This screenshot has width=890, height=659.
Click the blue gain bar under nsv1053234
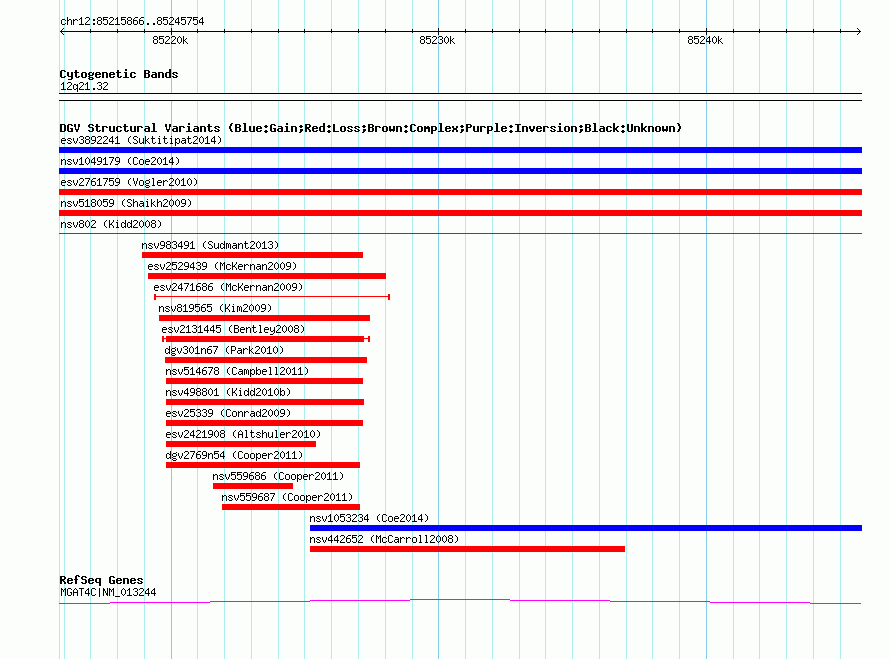coord(586,528)
